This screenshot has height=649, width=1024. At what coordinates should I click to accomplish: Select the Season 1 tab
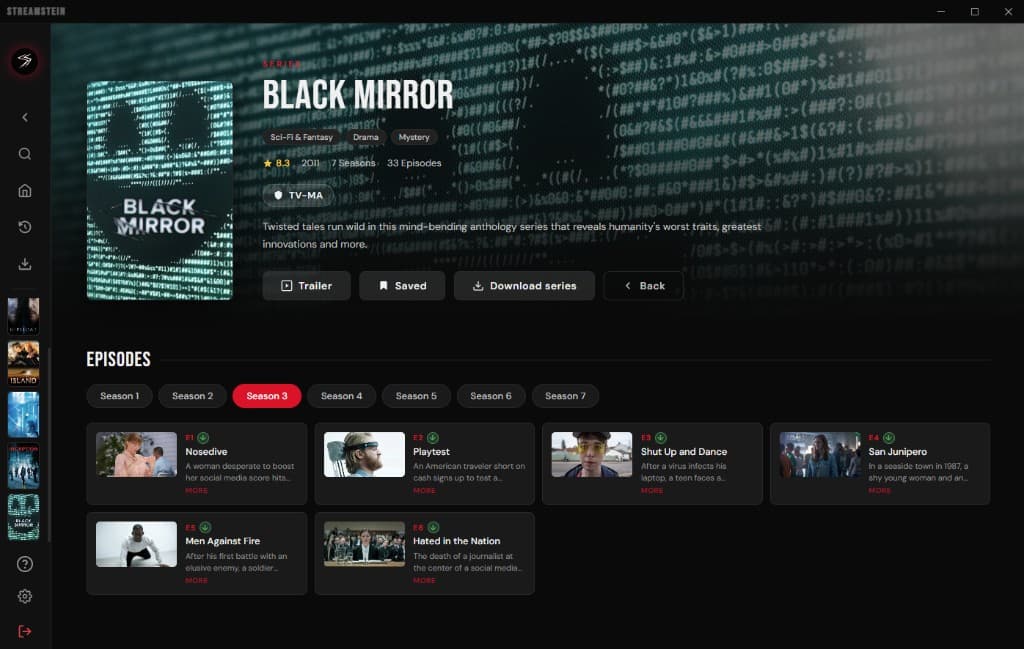[120, 396]
